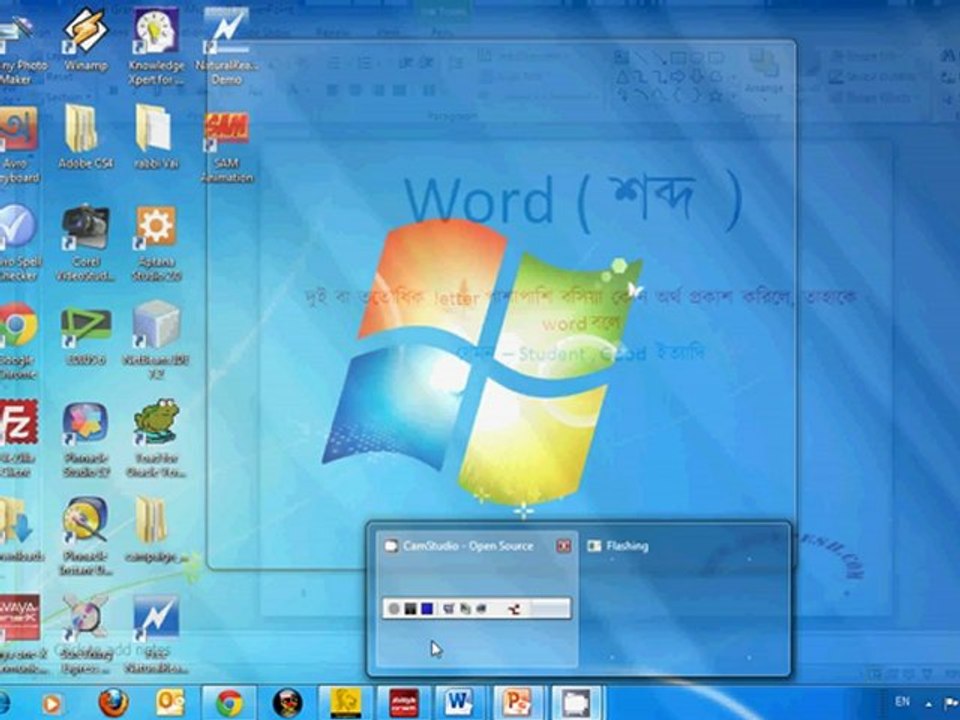Click the FileZilla desktop shortcut
Image resolution: width=960 pixels, height=720 pixels.
point(18,438)
